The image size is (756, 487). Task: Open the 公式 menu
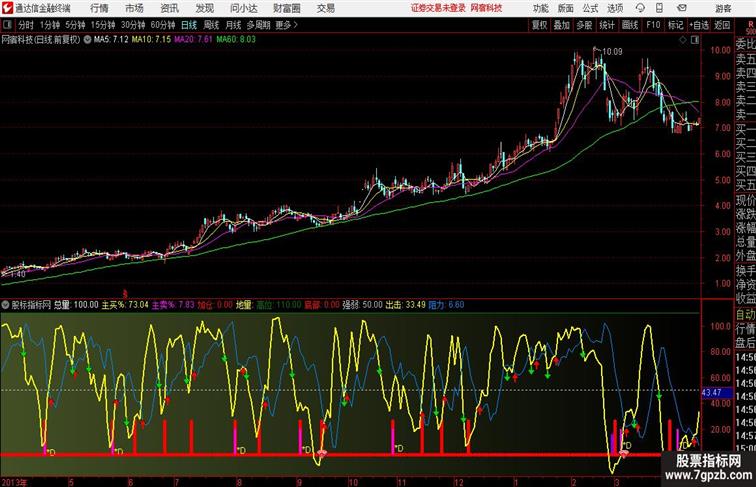tap(590, 8)
